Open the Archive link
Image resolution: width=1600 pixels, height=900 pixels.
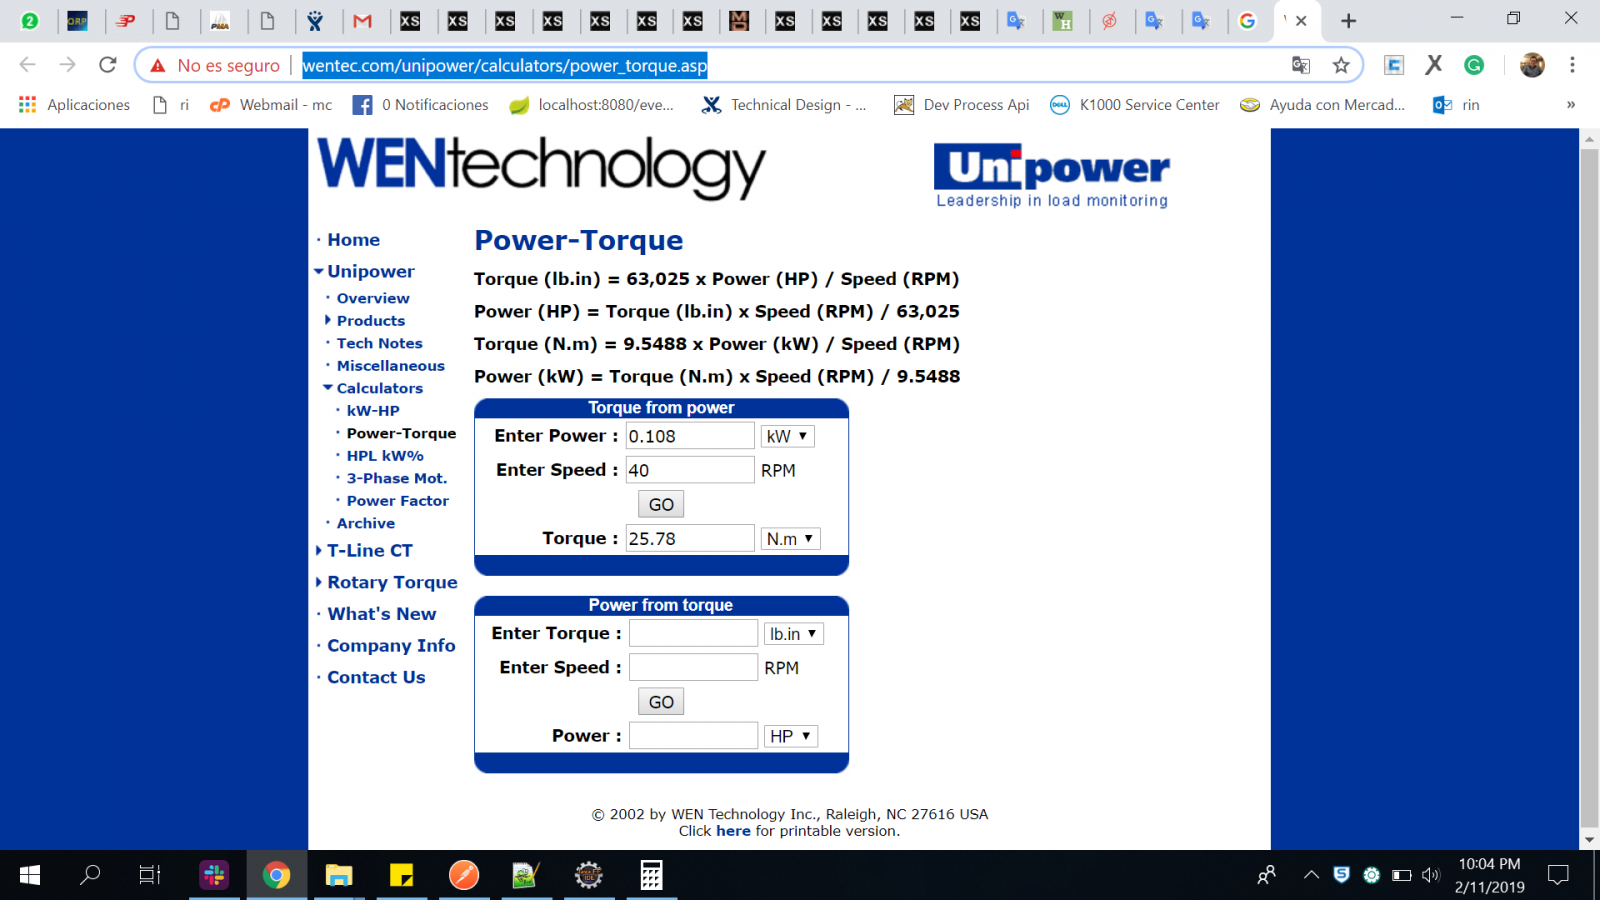[x=366, y=523]
